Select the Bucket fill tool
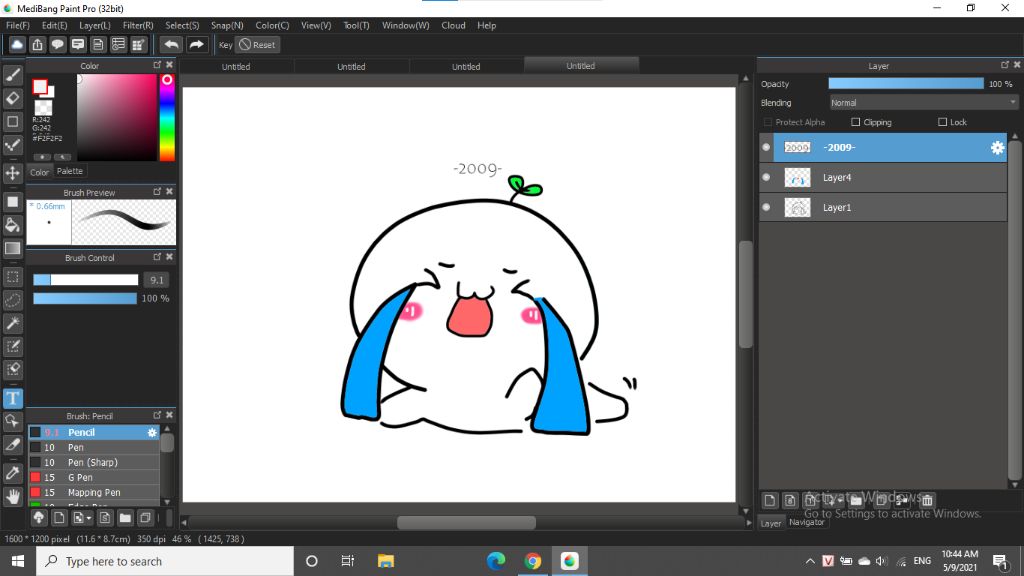This screenshot has width=1024, height=576. [13, 225]
